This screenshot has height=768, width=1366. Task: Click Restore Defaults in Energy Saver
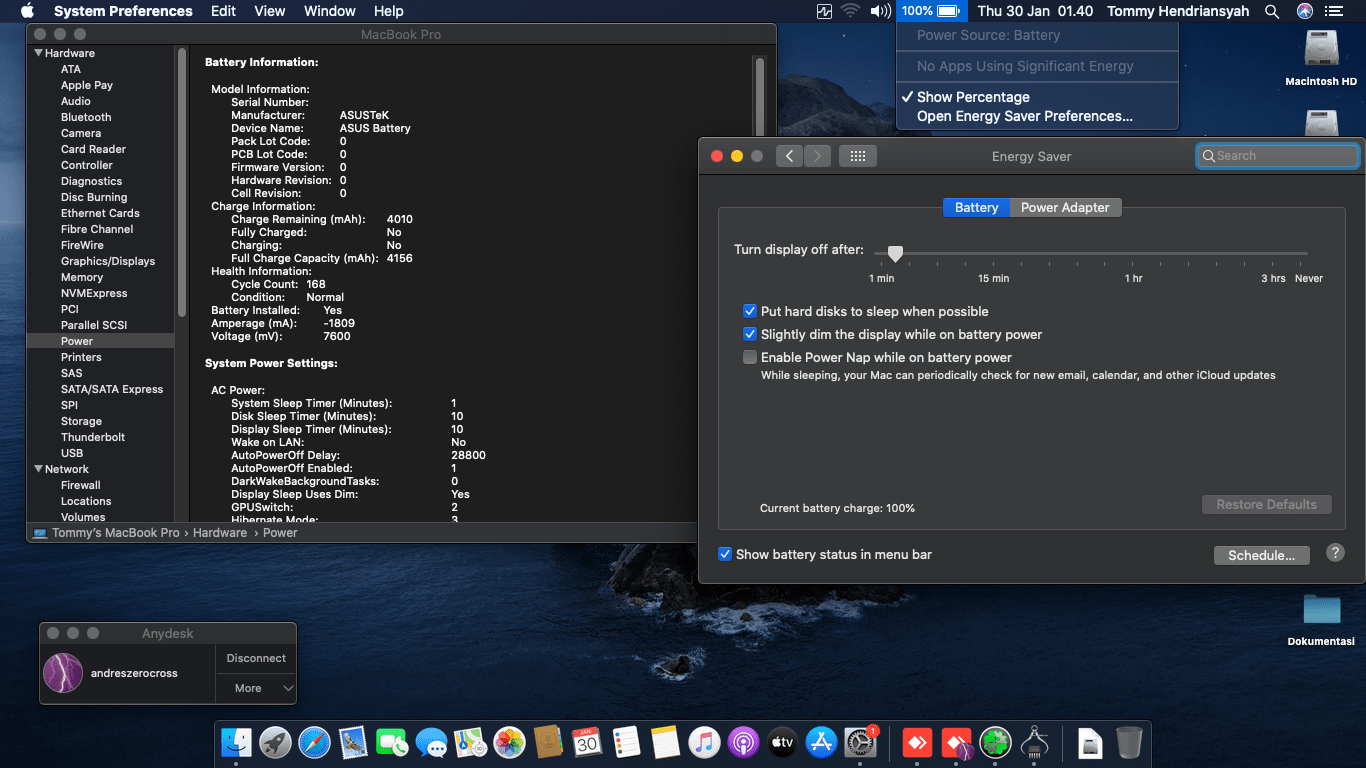(x=1267, y=504)
